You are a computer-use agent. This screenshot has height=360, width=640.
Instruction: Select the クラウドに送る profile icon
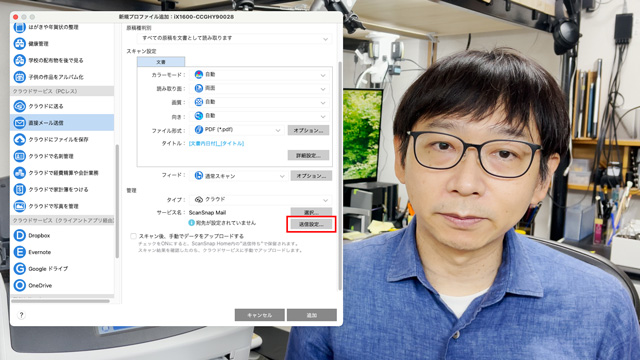(20, 106)
